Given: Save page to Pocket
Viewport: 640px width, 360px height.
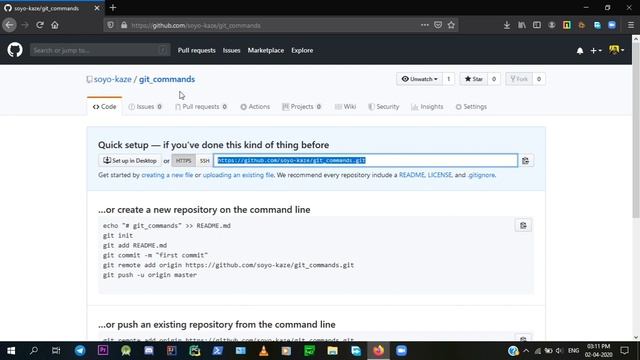Looking at the screenshot, I should click(x=438, y=25).
